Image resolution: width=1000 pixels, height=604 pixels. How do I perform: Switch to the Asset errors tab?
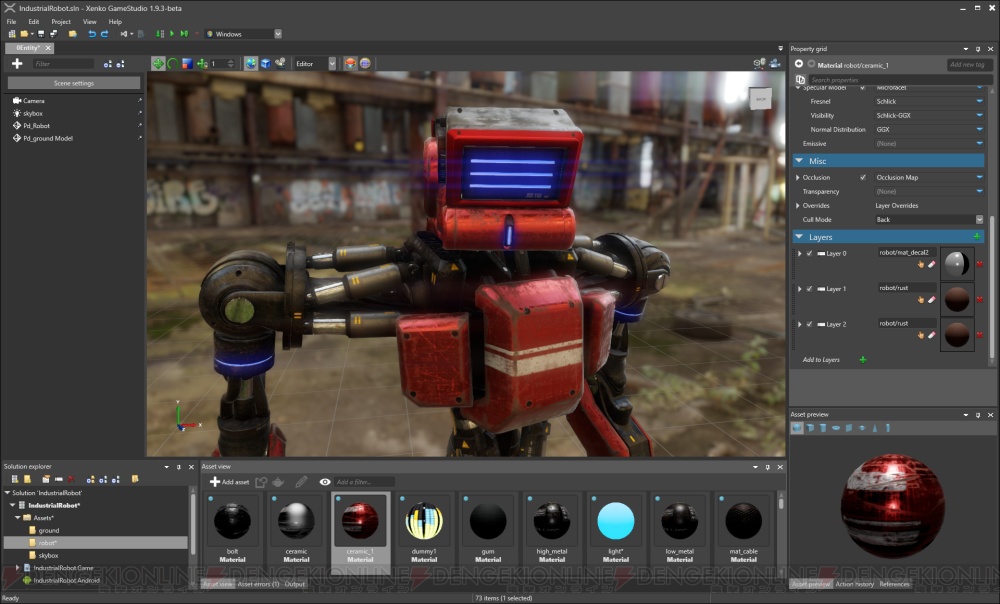coord(258,584)
